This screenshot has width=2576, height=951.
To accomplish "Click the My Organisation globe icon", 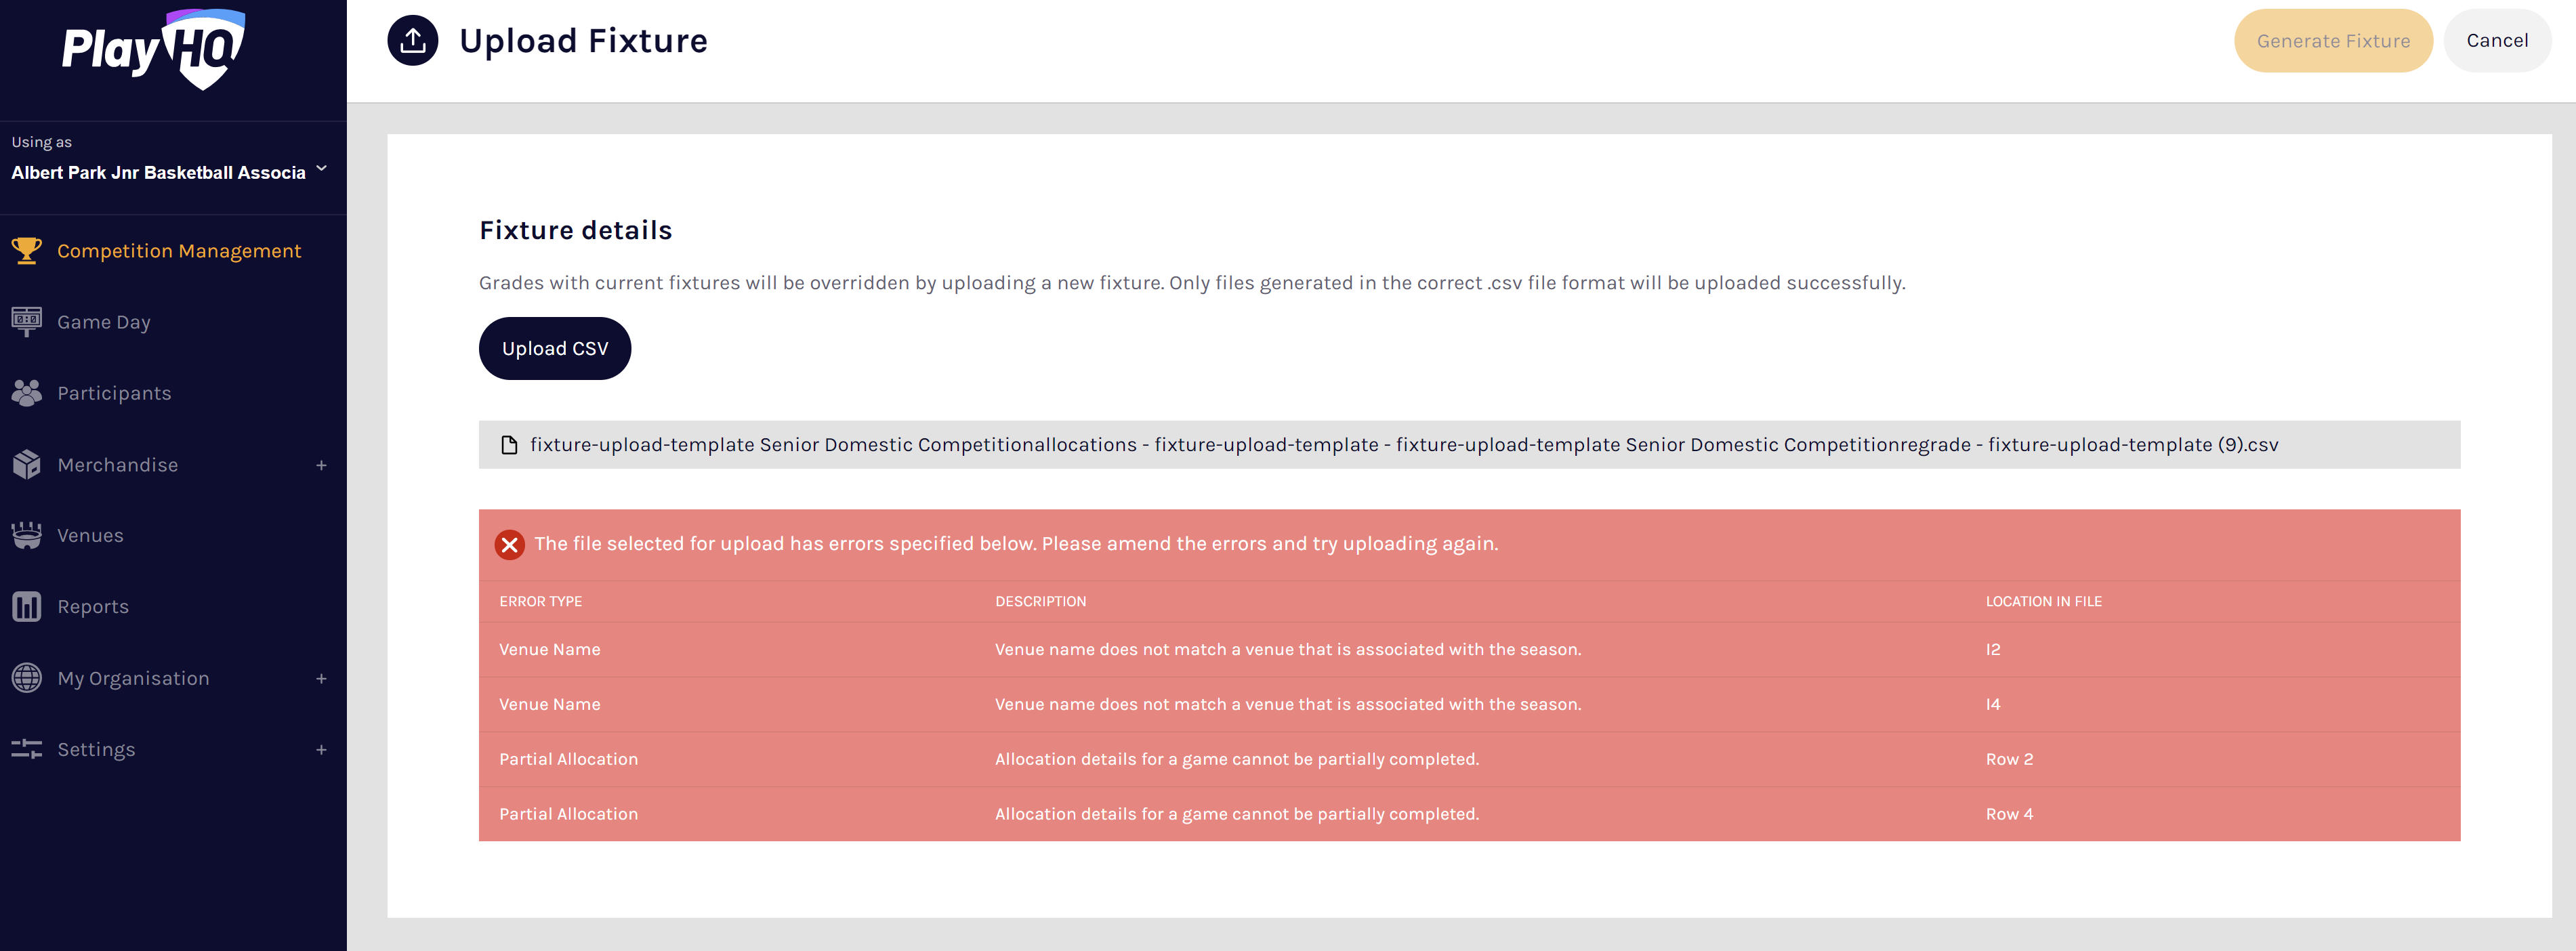I will 27,678.
